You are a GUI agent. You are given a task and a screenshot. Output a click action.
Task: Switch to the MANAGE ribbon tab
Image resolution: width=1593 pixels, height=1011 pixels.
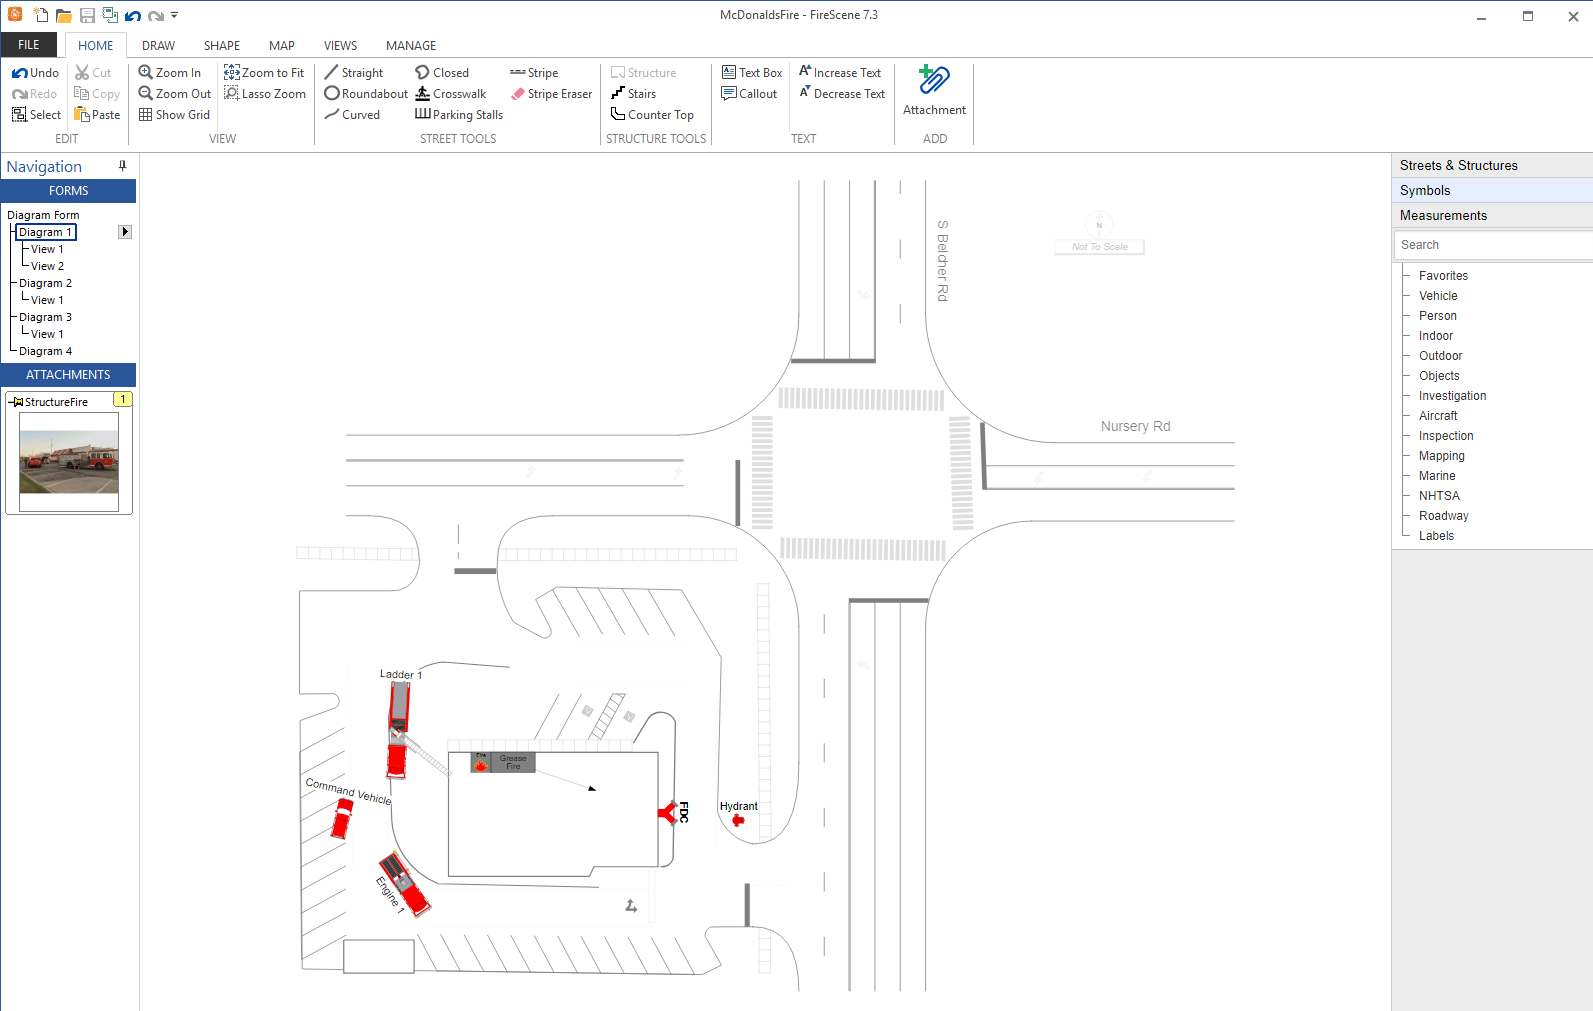[x=411, y=46]
